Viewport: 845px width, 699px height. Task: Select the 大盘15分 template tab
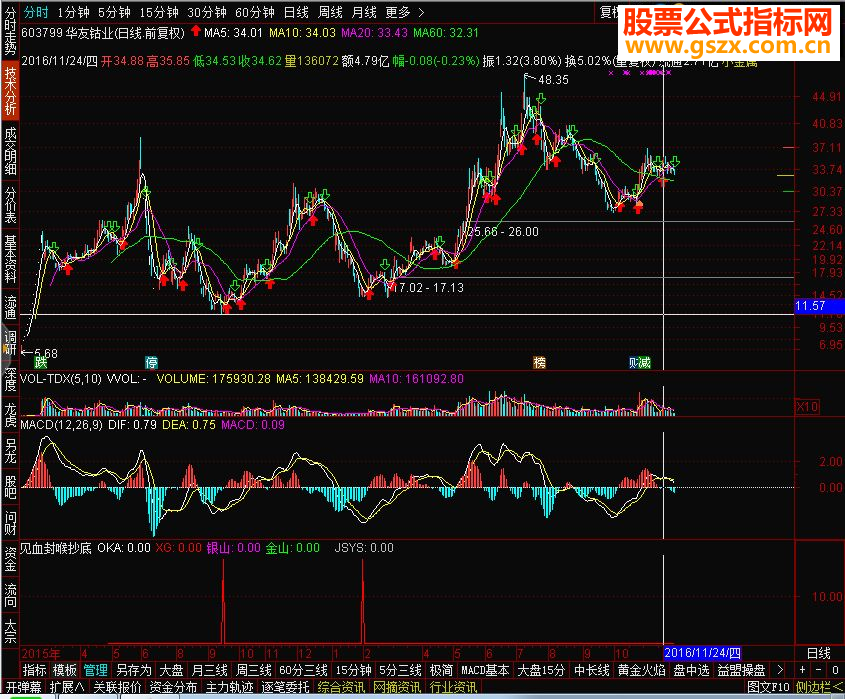[x=541, y=670]
